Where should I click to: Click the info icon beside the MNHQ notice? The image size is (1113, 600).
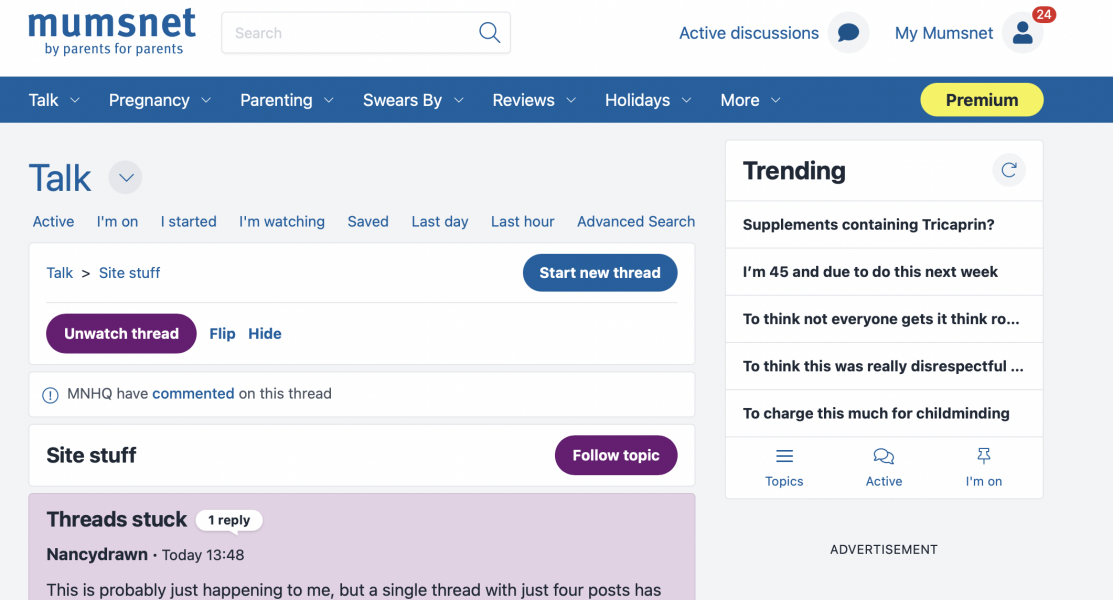click(50, 394)
